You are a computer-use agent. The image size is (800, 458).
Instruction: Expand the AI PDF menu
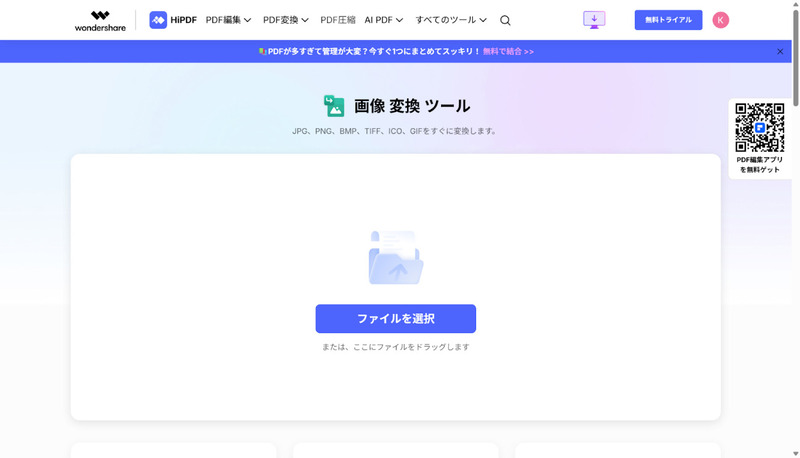tap(384, 20)
